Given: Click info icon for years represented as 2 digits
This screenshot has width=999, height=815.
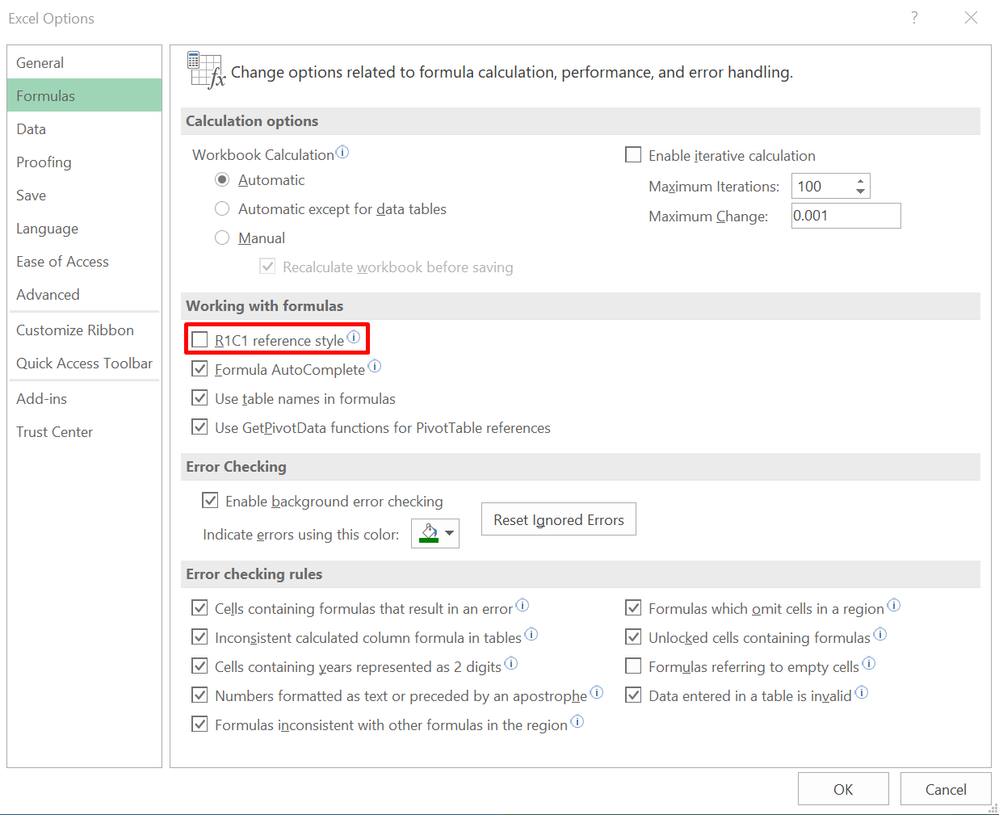Looking at the screenshot, I should [x=511, y=663].
